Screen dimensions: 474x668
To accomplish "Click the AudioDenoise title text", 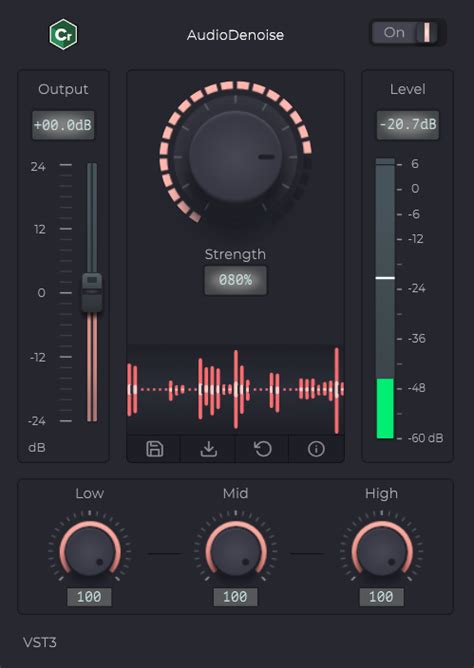I will pos(236,35).
